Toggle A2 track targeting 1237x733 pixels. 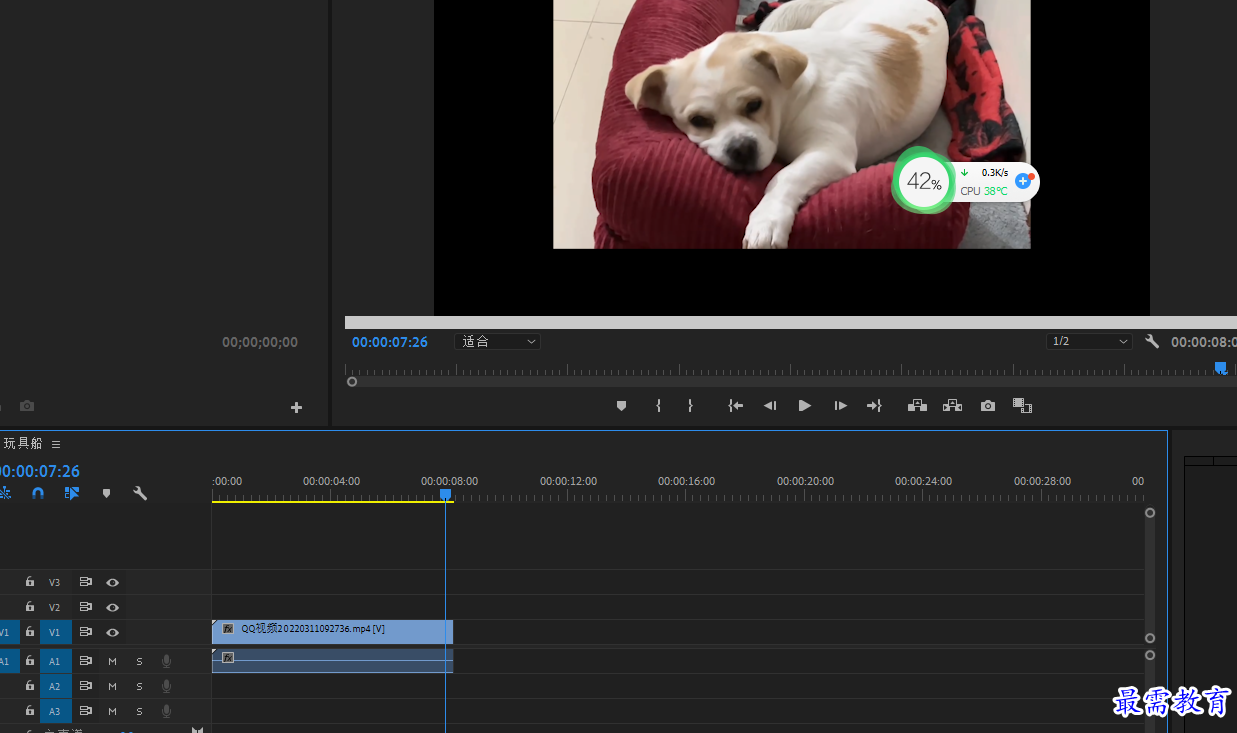pos(55,686)
